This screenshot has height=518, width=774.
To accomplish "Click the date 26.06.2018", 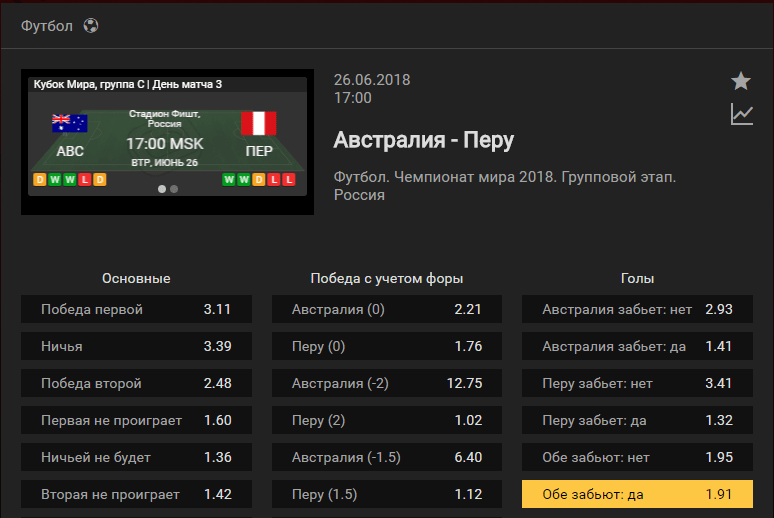I will coord(372,80).
